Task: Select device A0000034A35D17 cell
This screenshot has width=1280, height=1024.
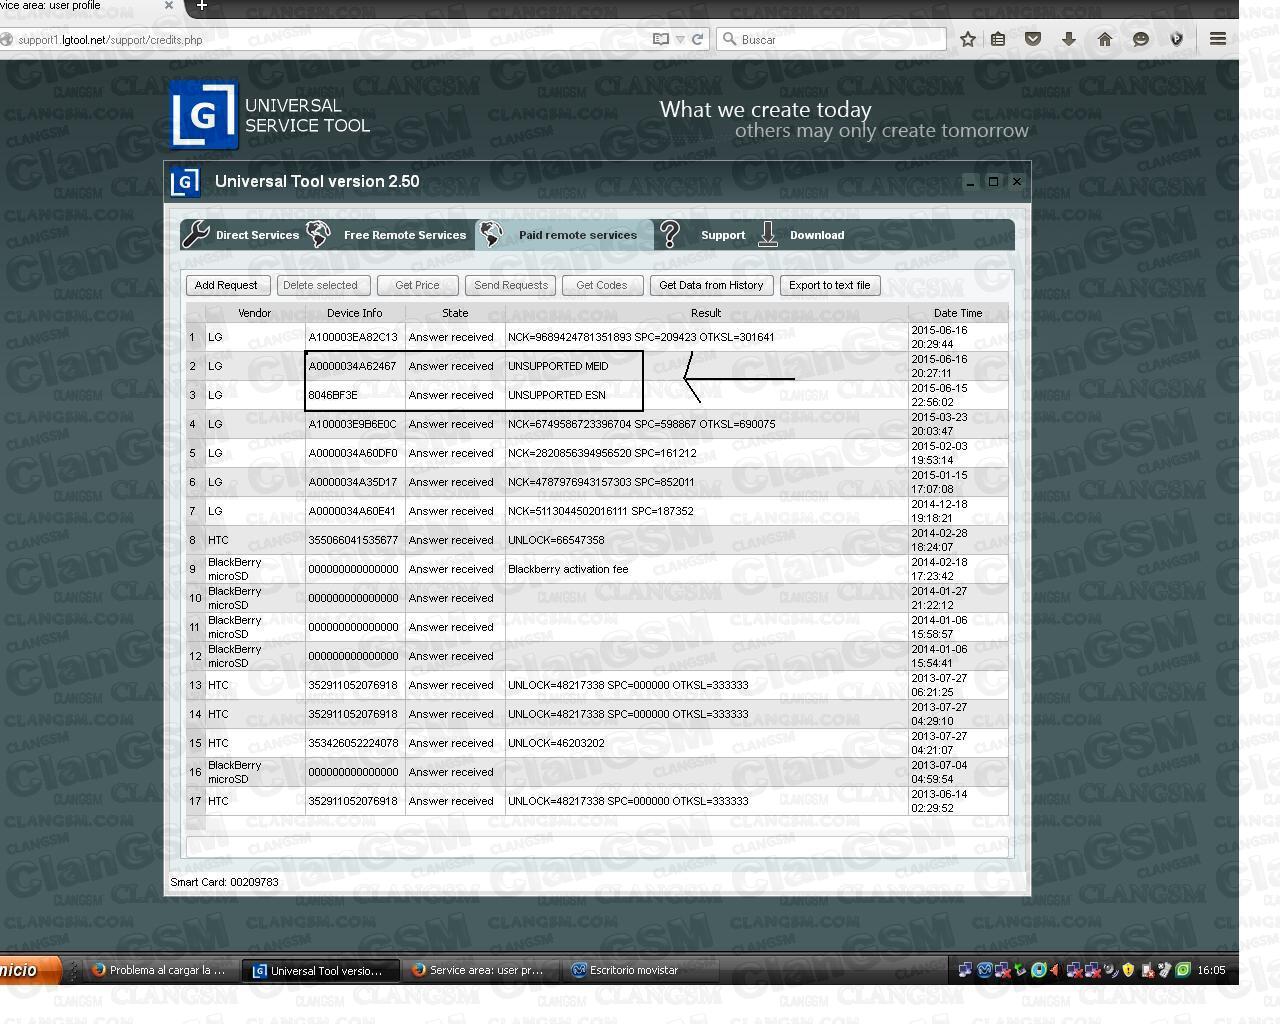Action: 355,482
